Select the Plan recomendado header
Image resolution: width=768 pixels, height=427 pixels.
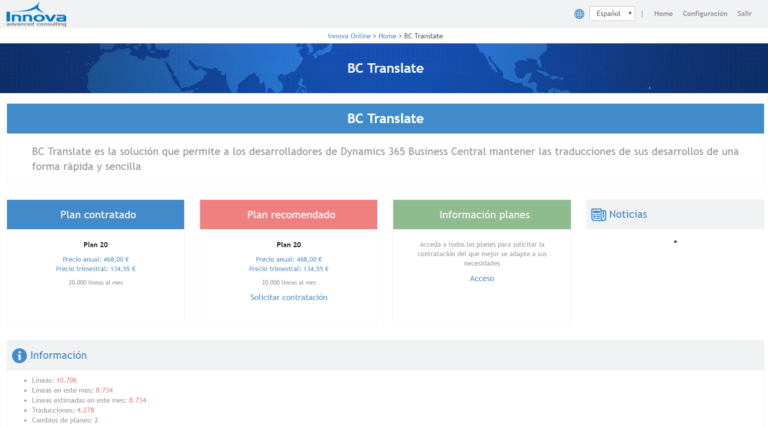point(288,214)
